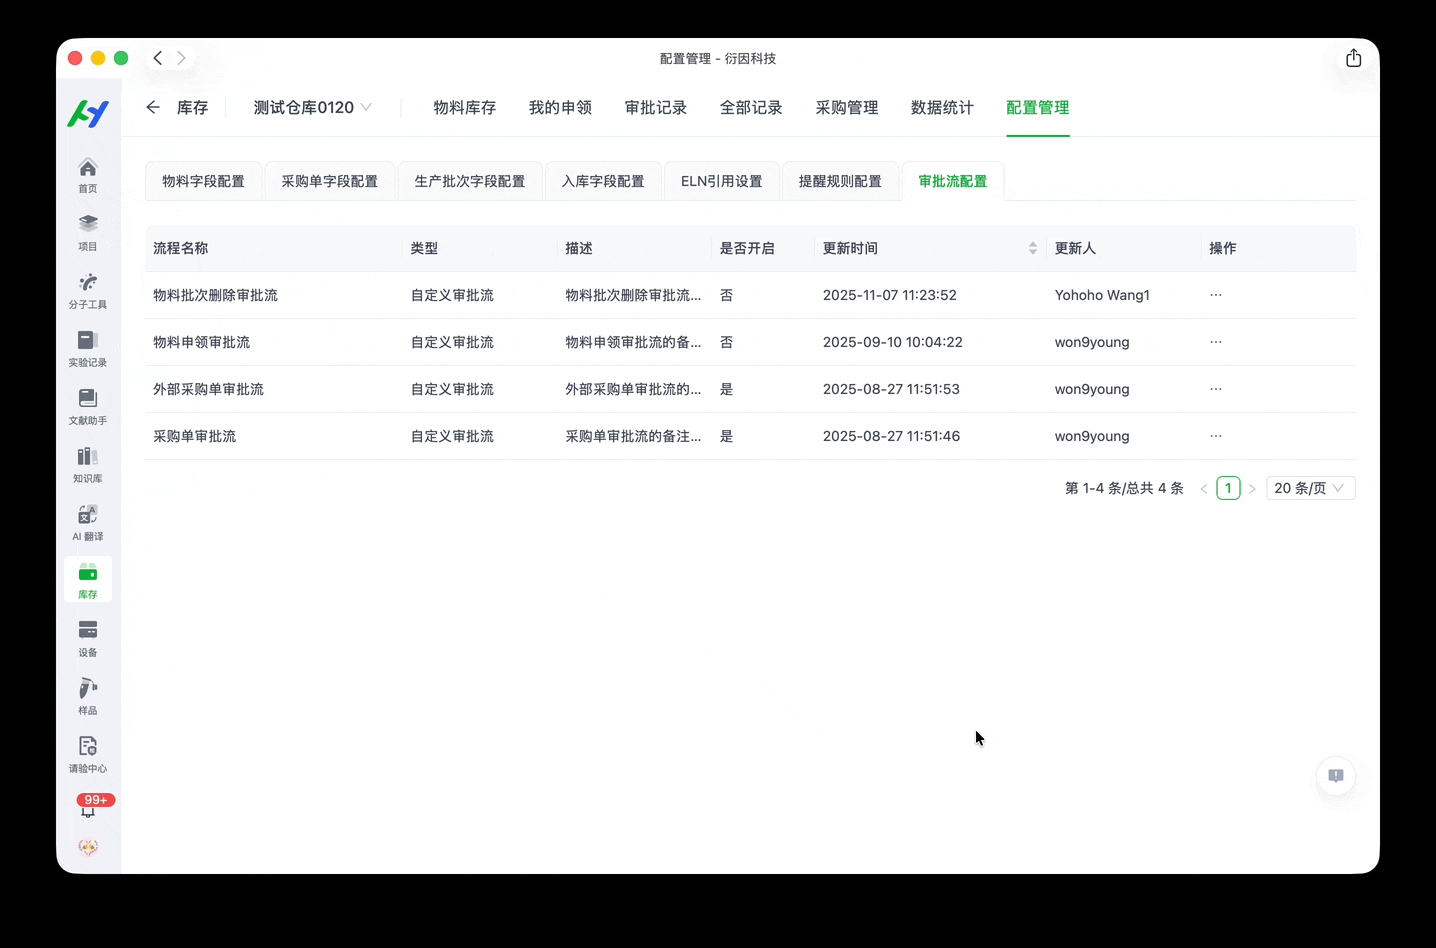Click the back arrow next to 库存
1436x948 pixels.
coord(153,108)
